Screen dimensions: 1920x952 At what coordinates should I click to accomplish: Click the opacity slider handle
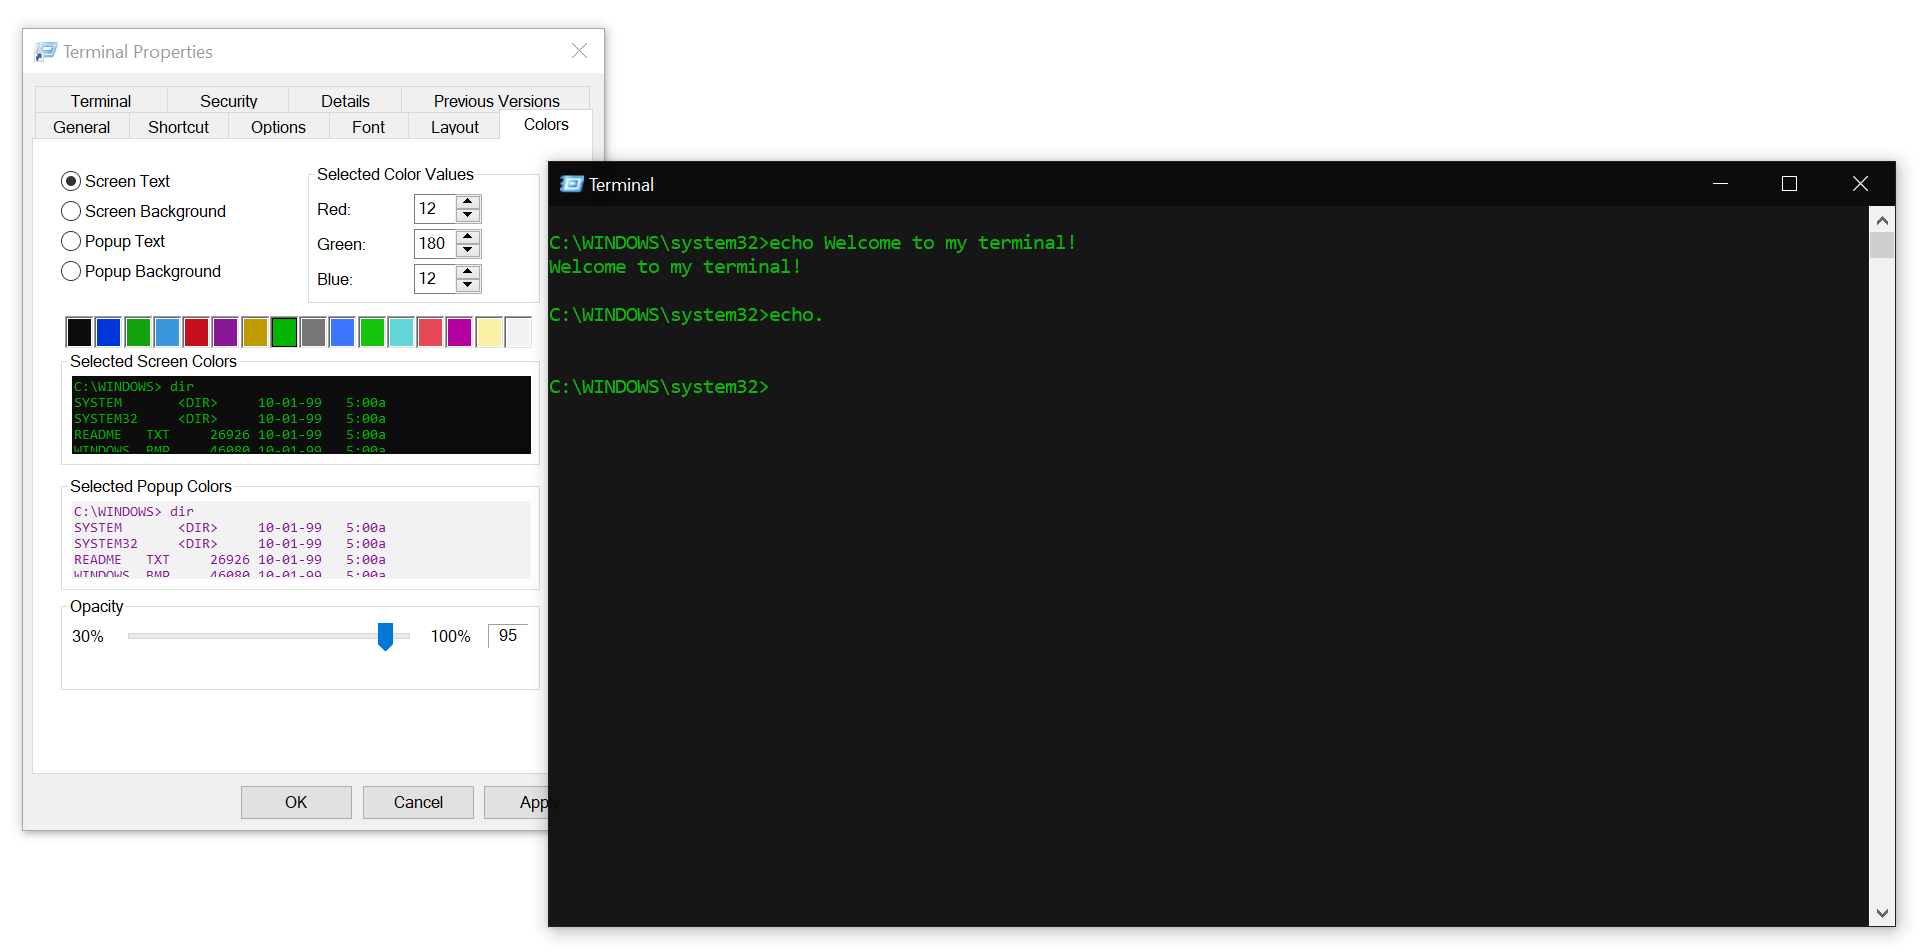pyautogui.click(x=386, y=636)
